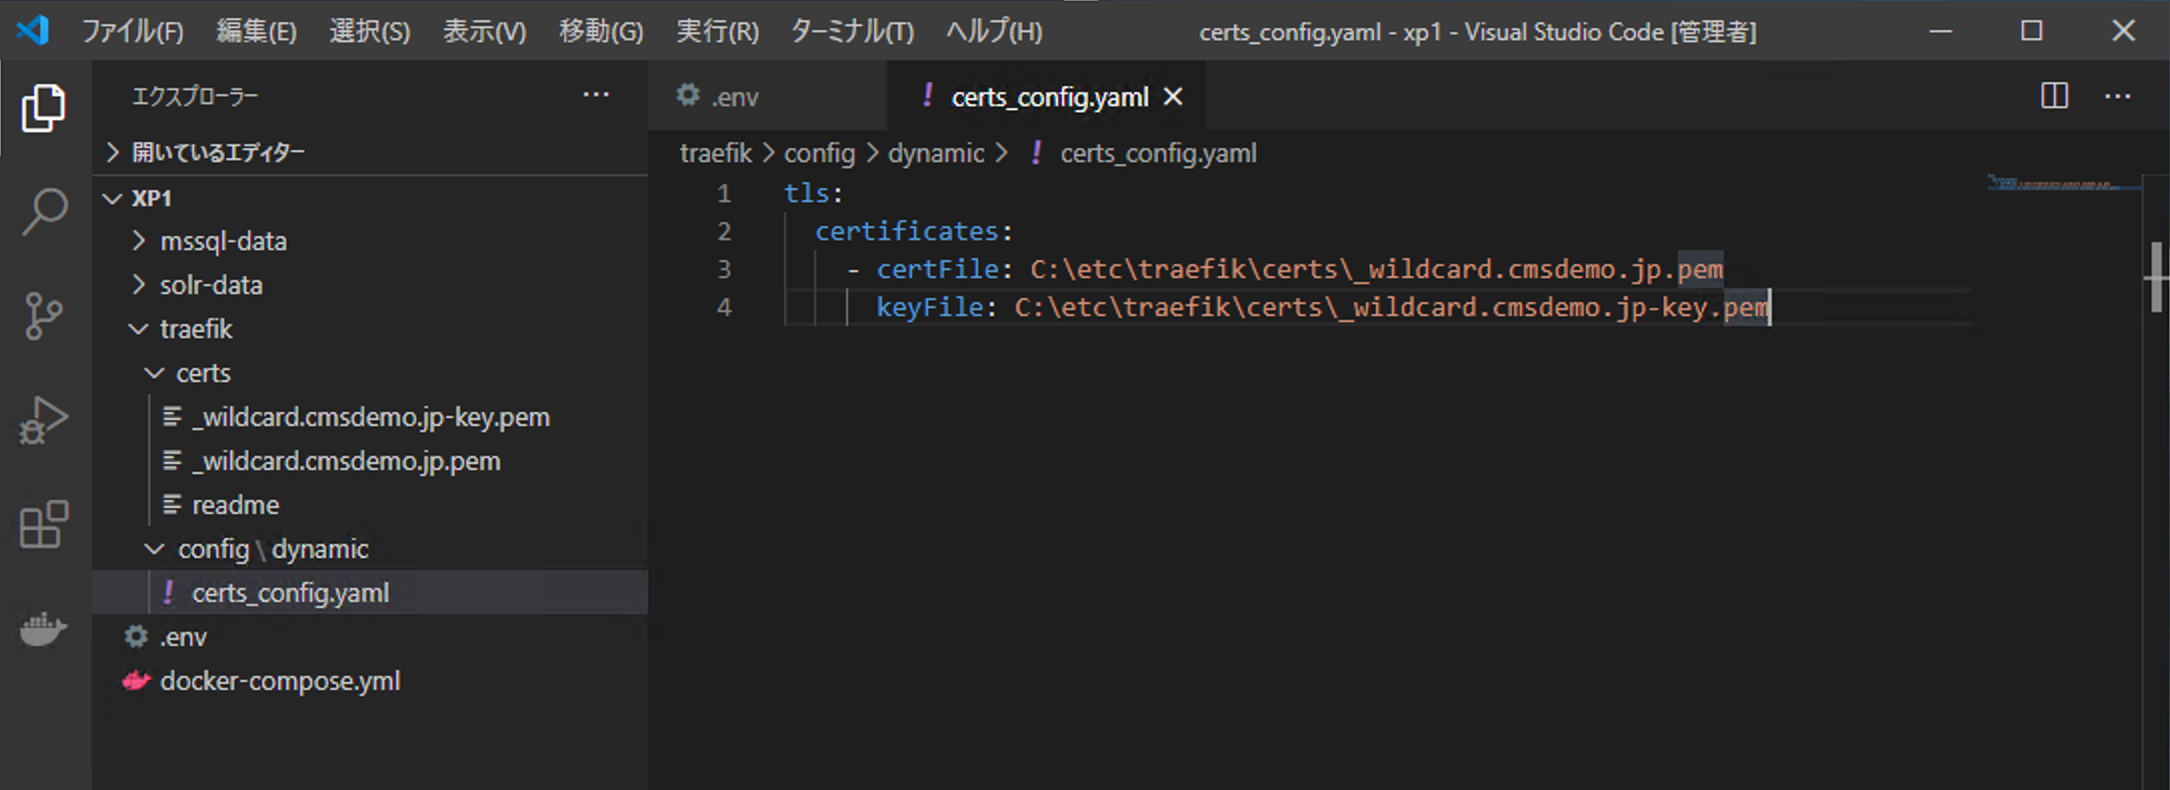The width and height of the screenshot is (2170, 790).
Task: Open the Explorer view in activity bar
Action: coord(44,108)
